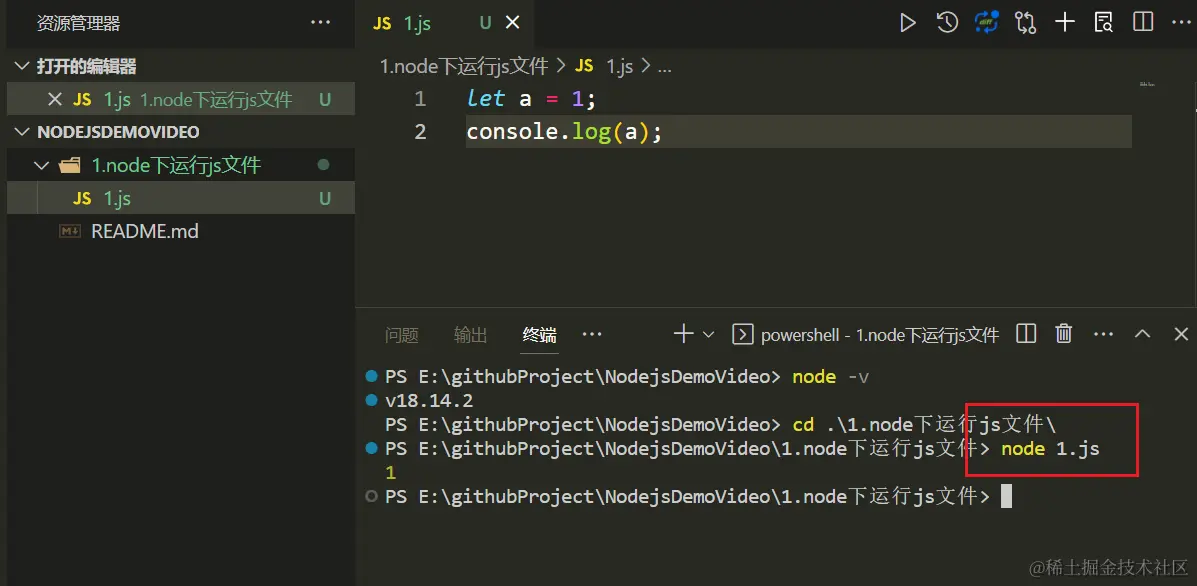Open 1.js in the file tree
Viewport: 1197px width, 586px height.
(x=181, y=198)
